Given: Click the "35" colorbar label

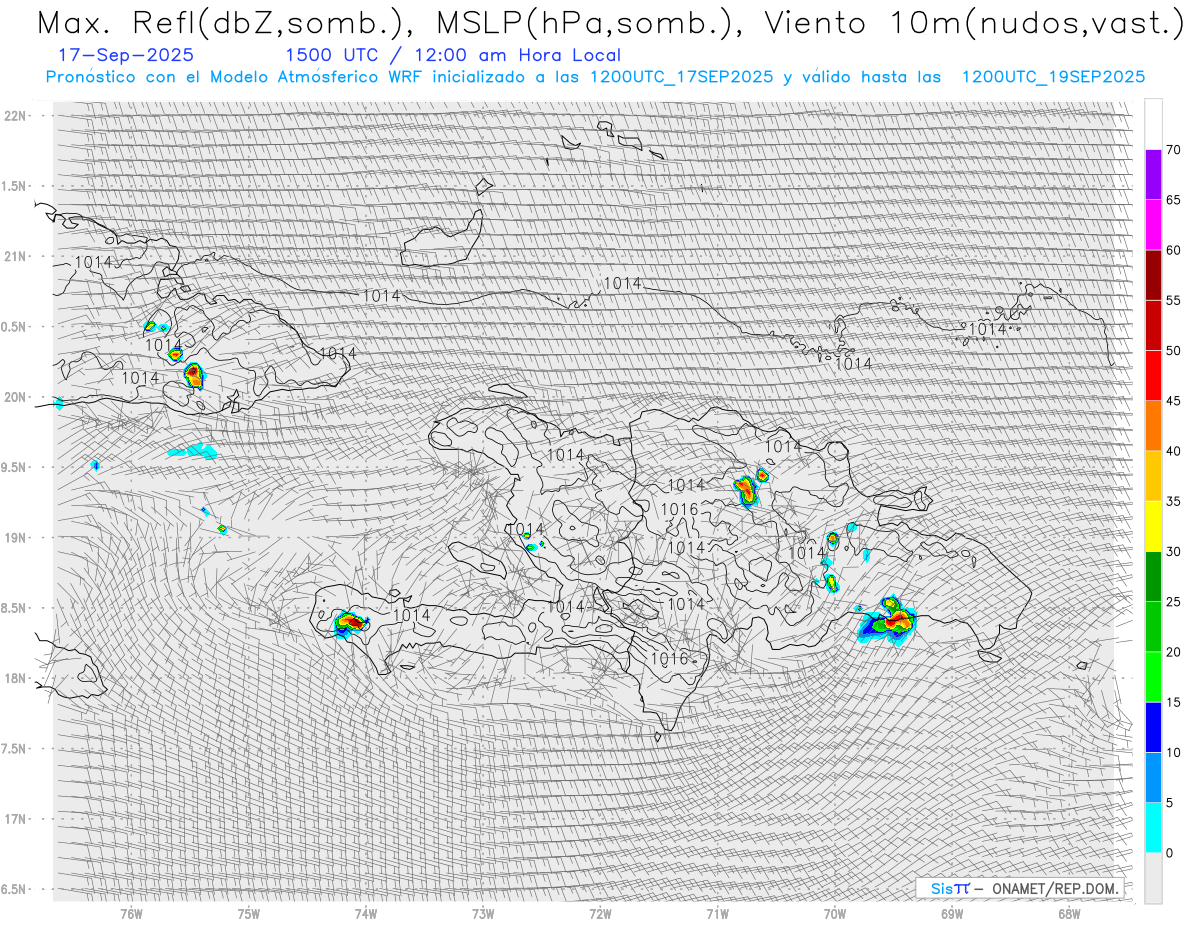Looking at the screenshot, I should 1173,501.
